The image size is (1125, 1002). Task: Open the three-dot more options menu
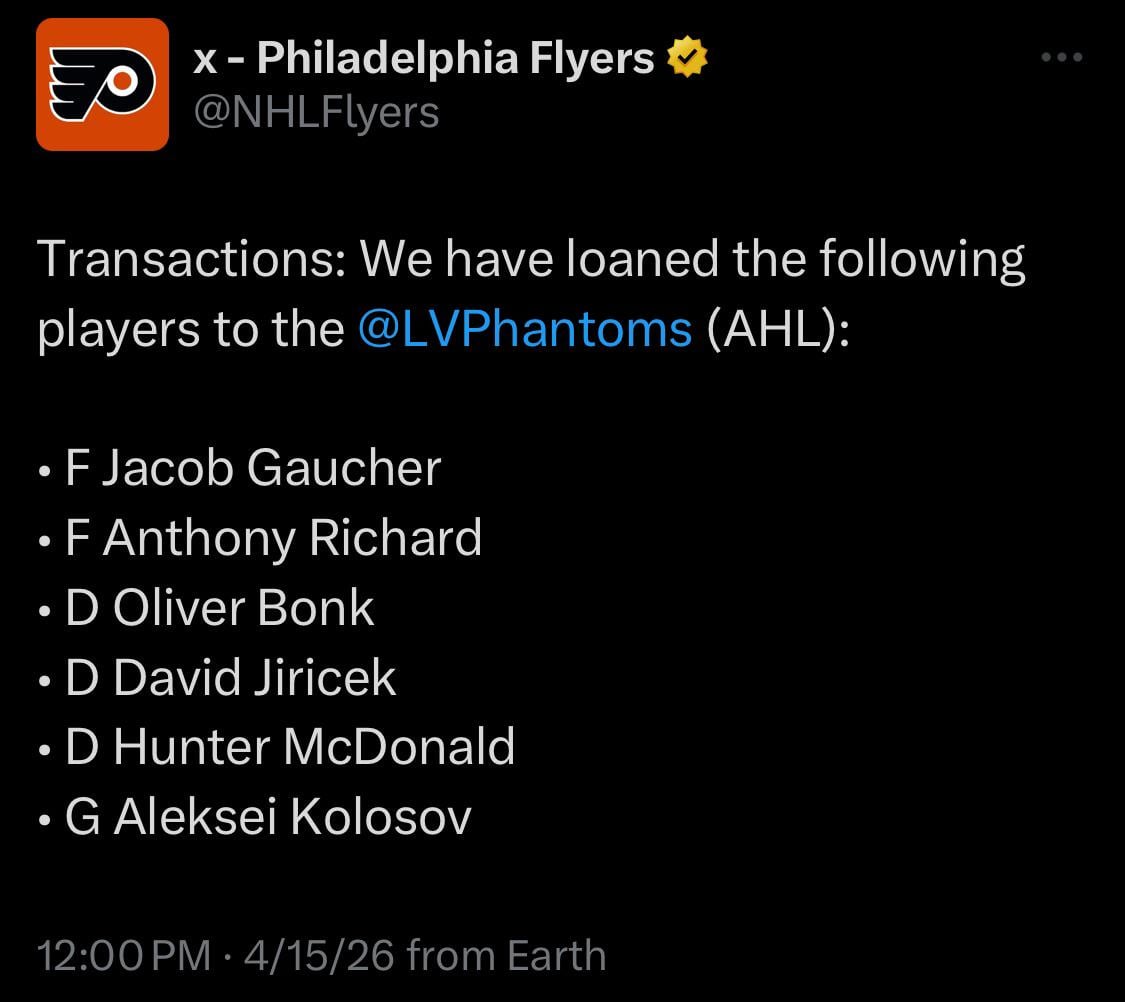[x=1061, y=58]
